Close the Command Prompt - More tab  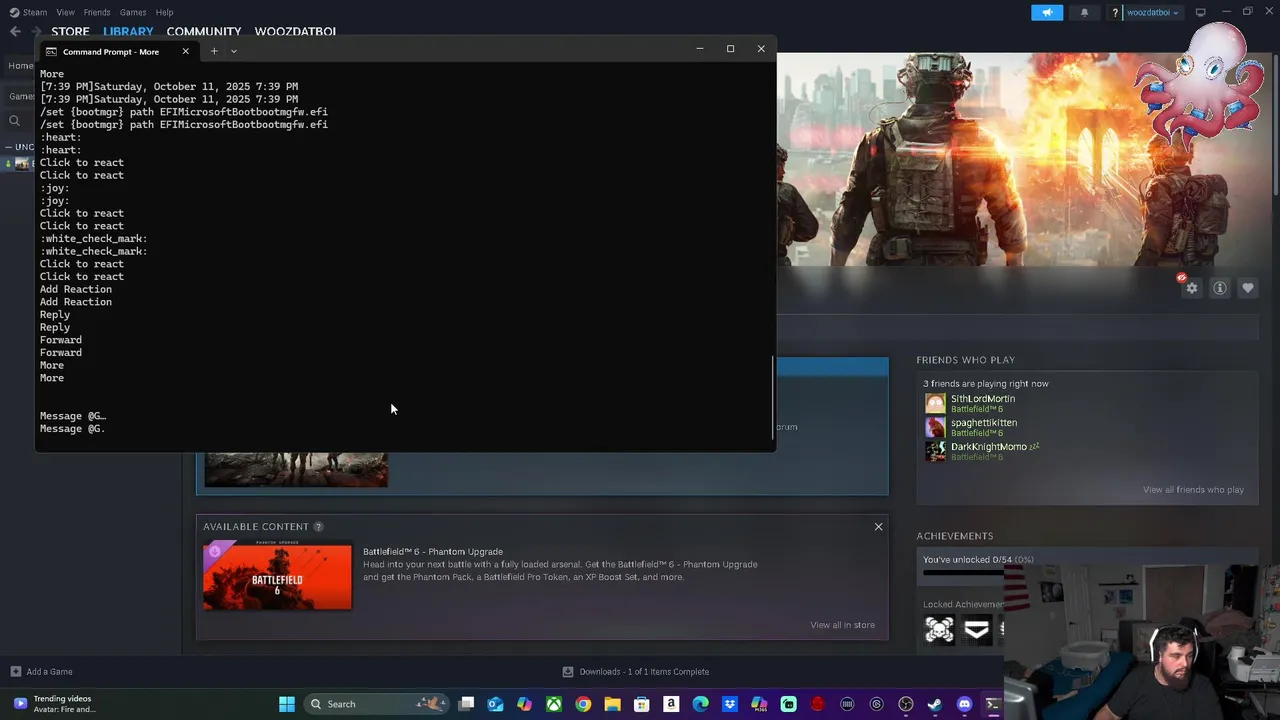click(185, 51)
